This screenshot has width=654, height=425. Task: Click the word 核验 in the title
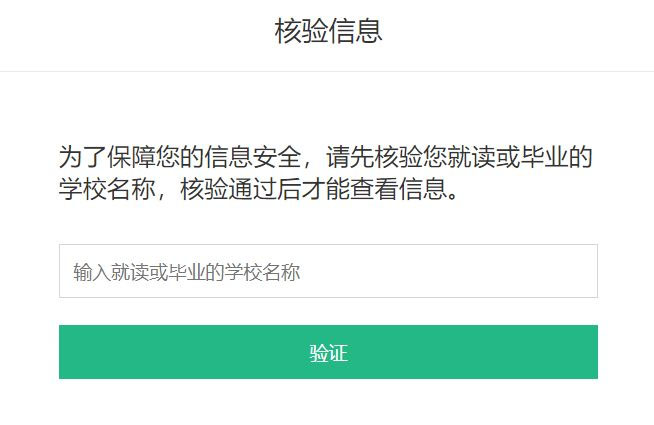pyautogui.click(x=301, y=31)
